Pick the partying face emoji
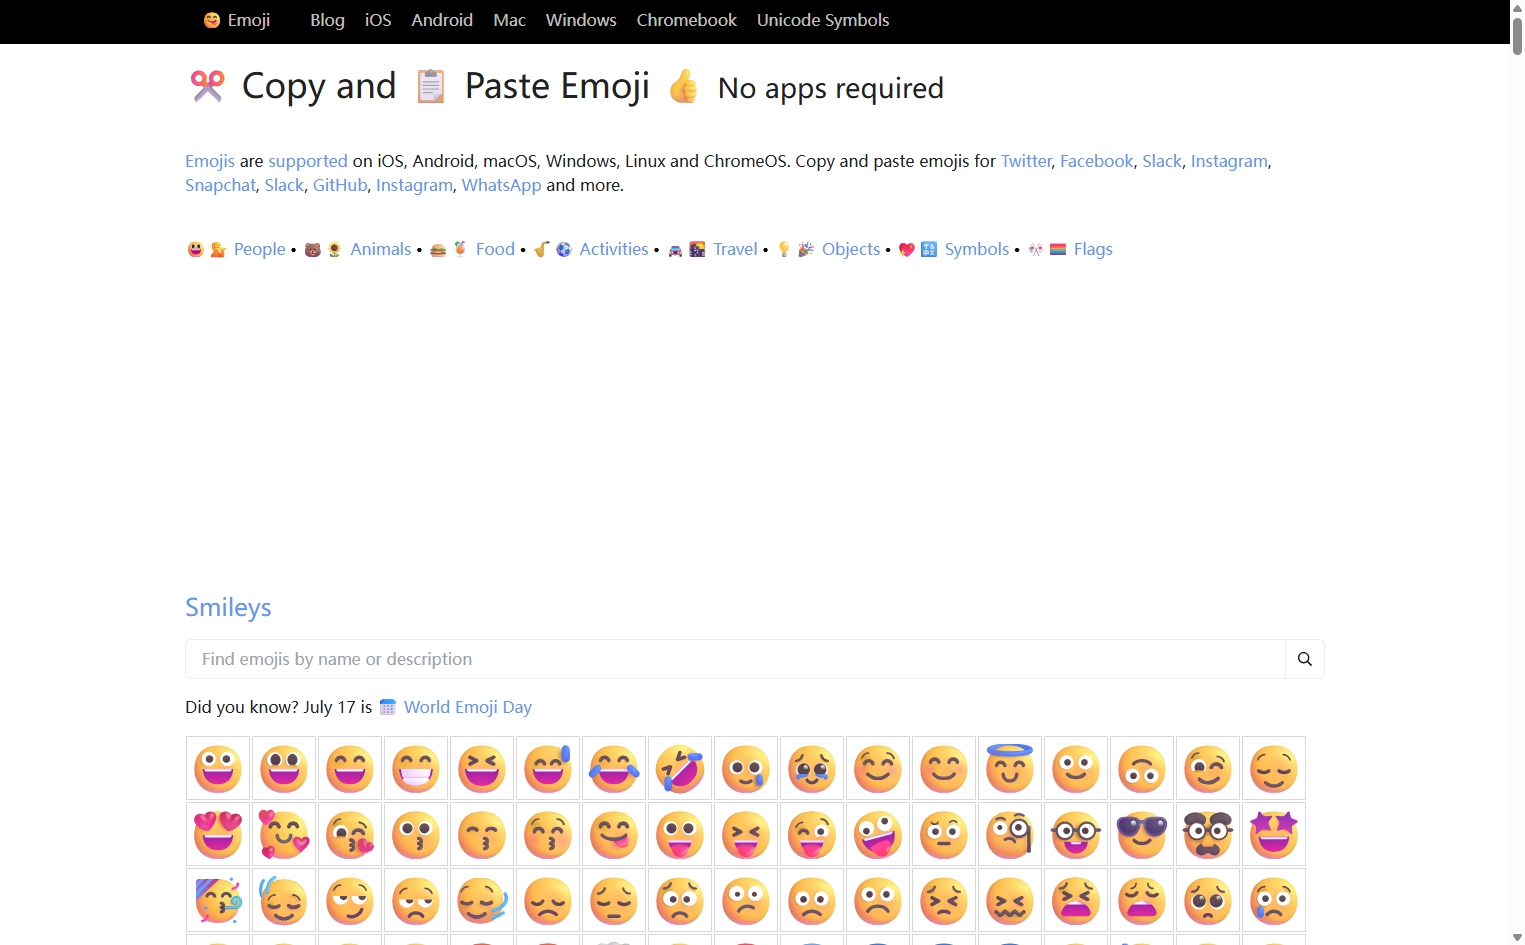This screenshot has width=1525, height=945. pos(218,901)
